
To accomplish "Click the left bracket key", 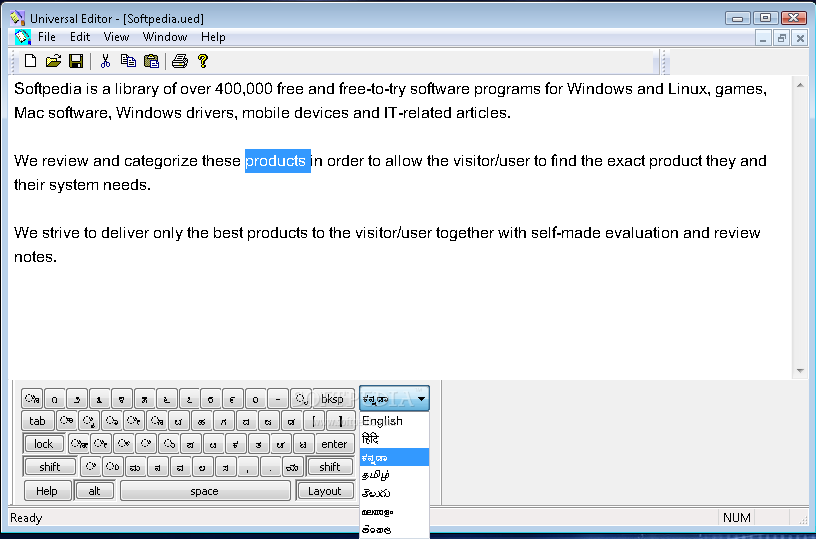I will pyautogui.click(x=314, y=421).
